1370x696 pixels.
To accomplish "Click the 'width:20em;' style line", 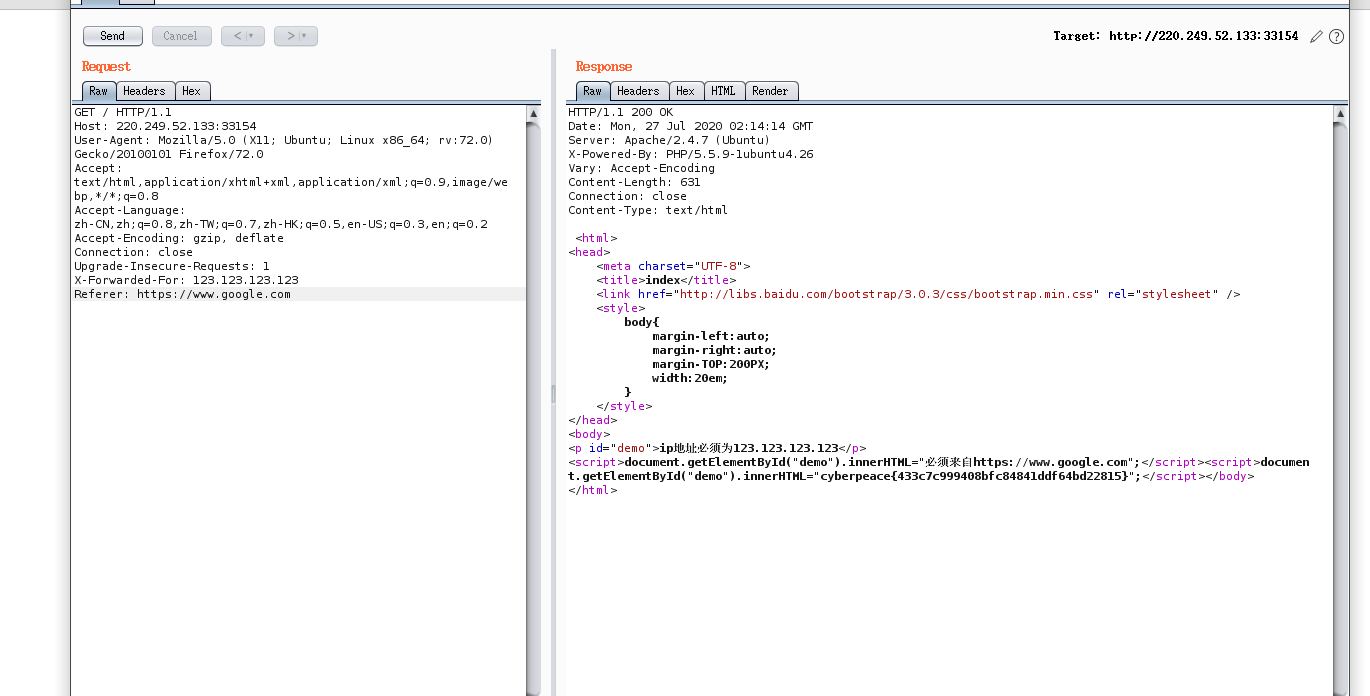I will pyautogui.click(x=690, y=378).
